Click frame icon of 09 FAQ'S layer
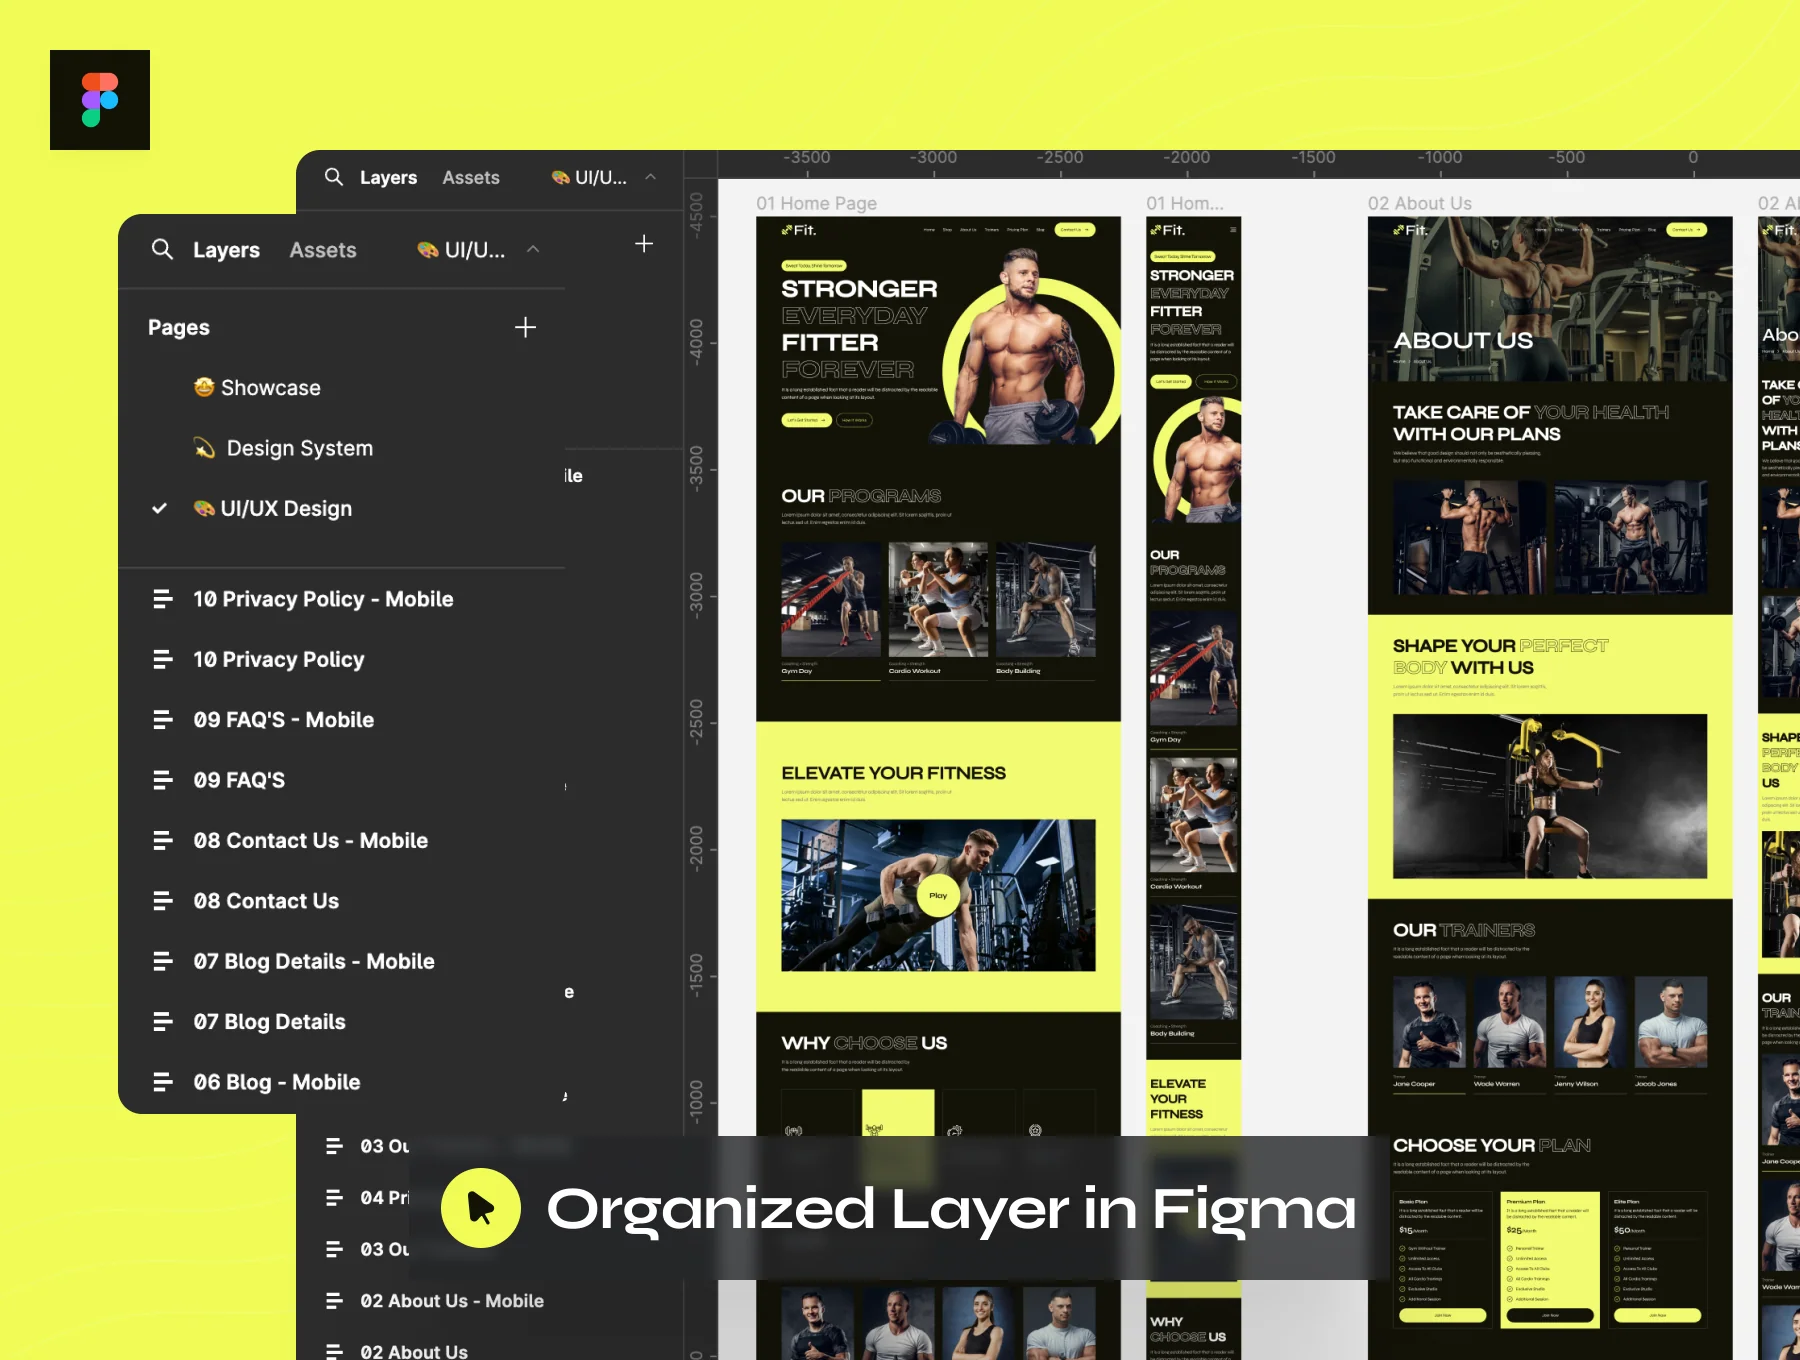1800x1360 pixels. [x=162, y=780]
